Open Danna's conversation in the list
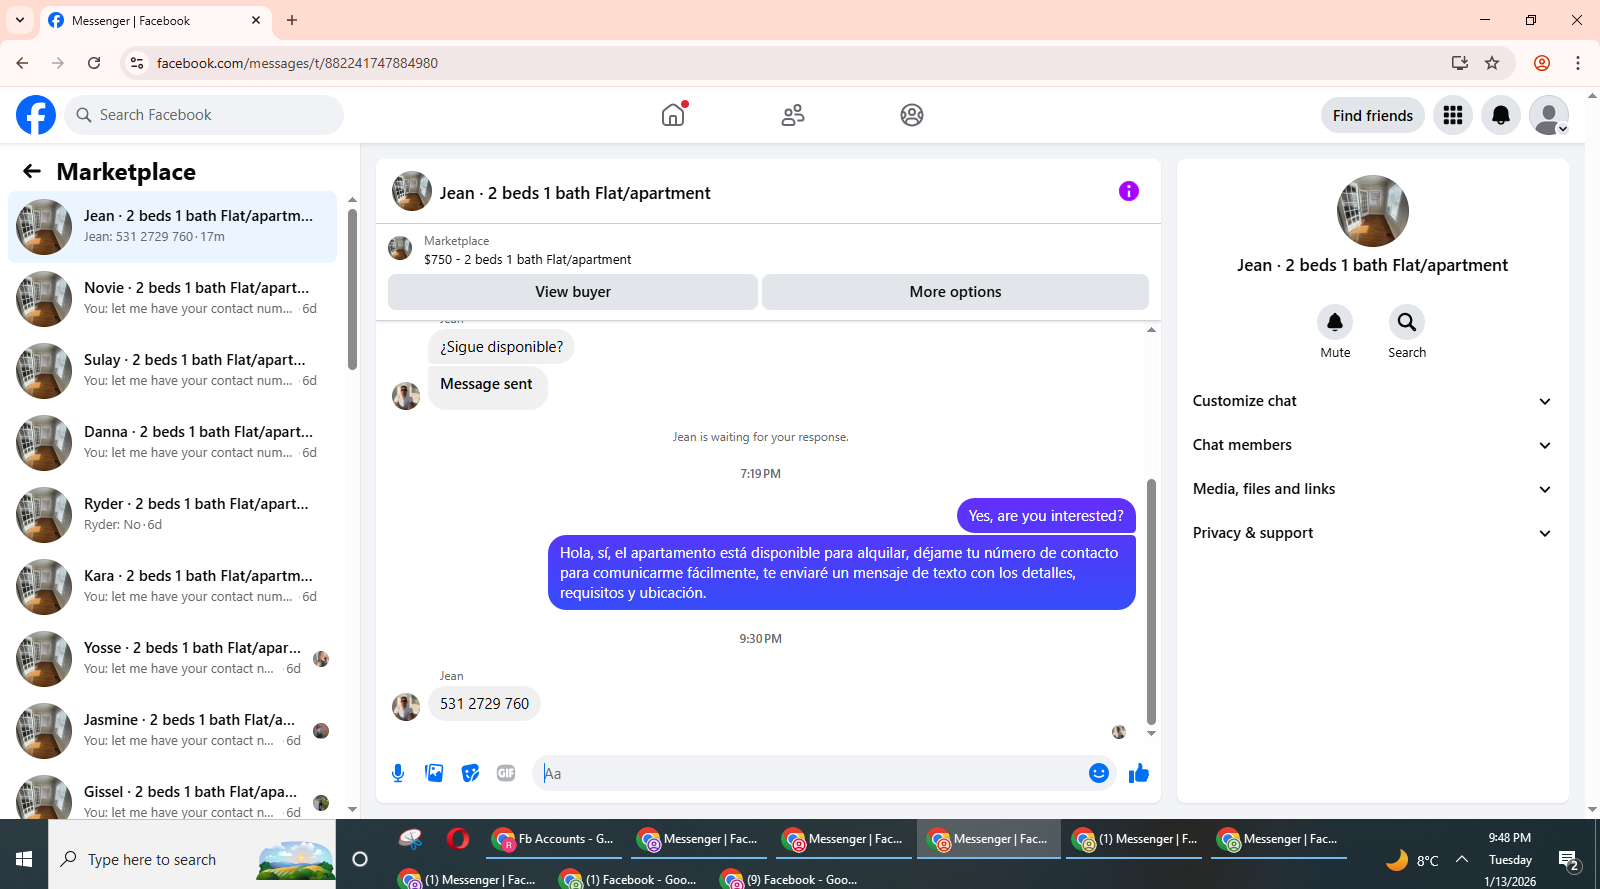The height and width of the screenshot is (889, 1600). click(172, 443)
